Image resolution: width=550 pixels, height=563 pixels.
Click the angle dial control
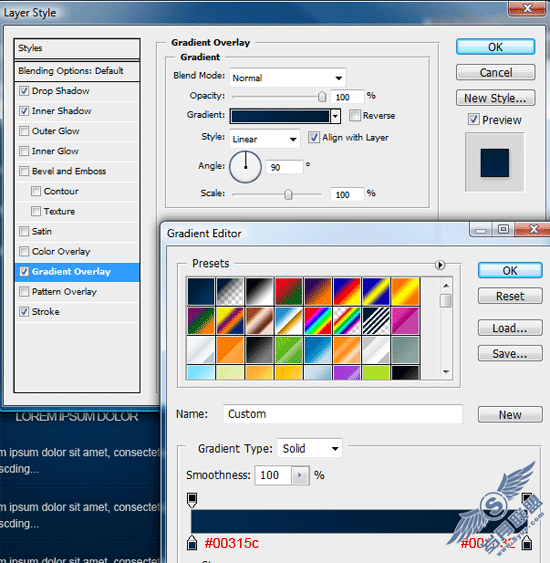246,167
